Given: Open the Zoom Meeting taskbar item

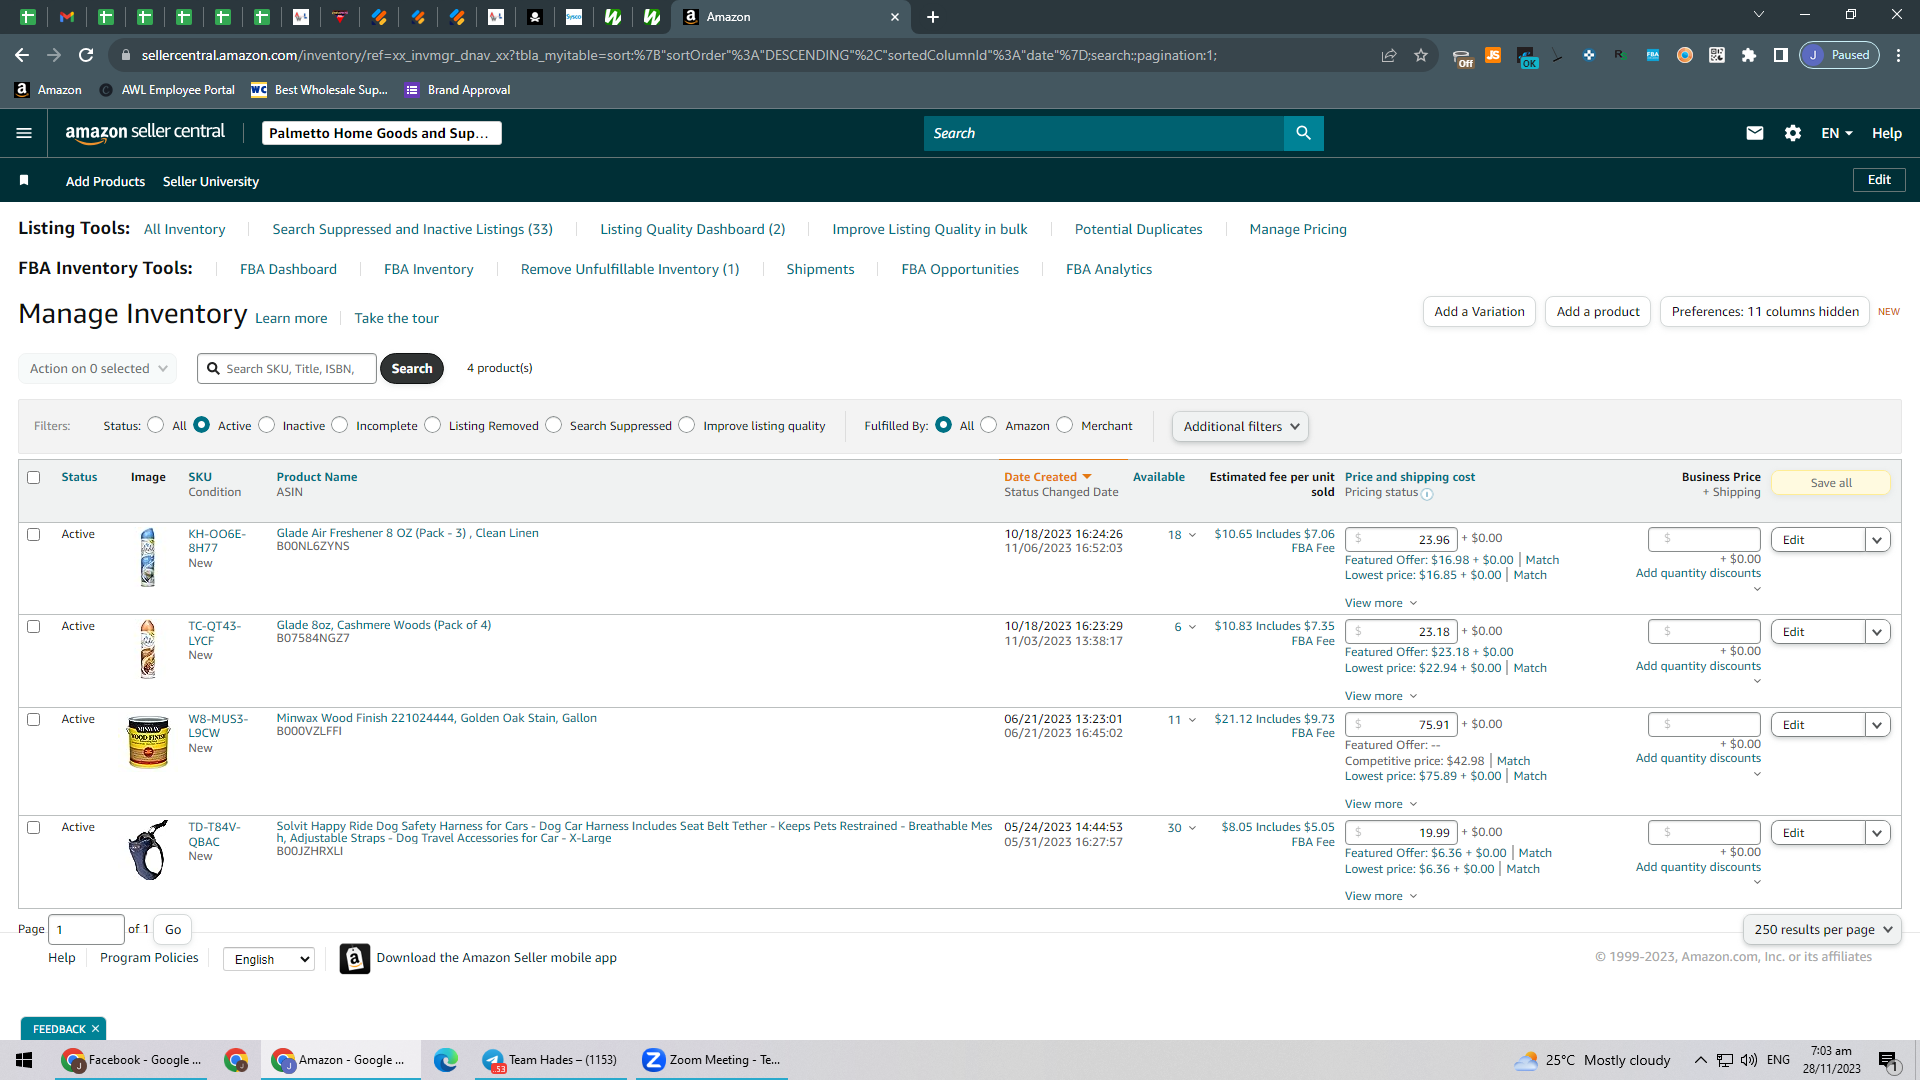Looking at the screenshot, I should [x=711, y=1060].
